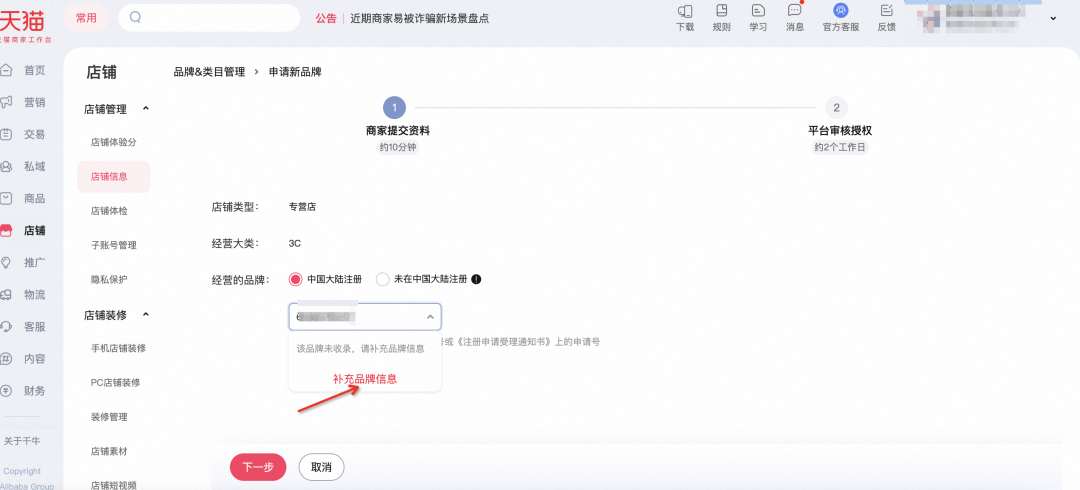Select 未在中国大陆注册 radio button
Image resolution: width=1080 pixels, height=490 pixels.
coord(382,279)
